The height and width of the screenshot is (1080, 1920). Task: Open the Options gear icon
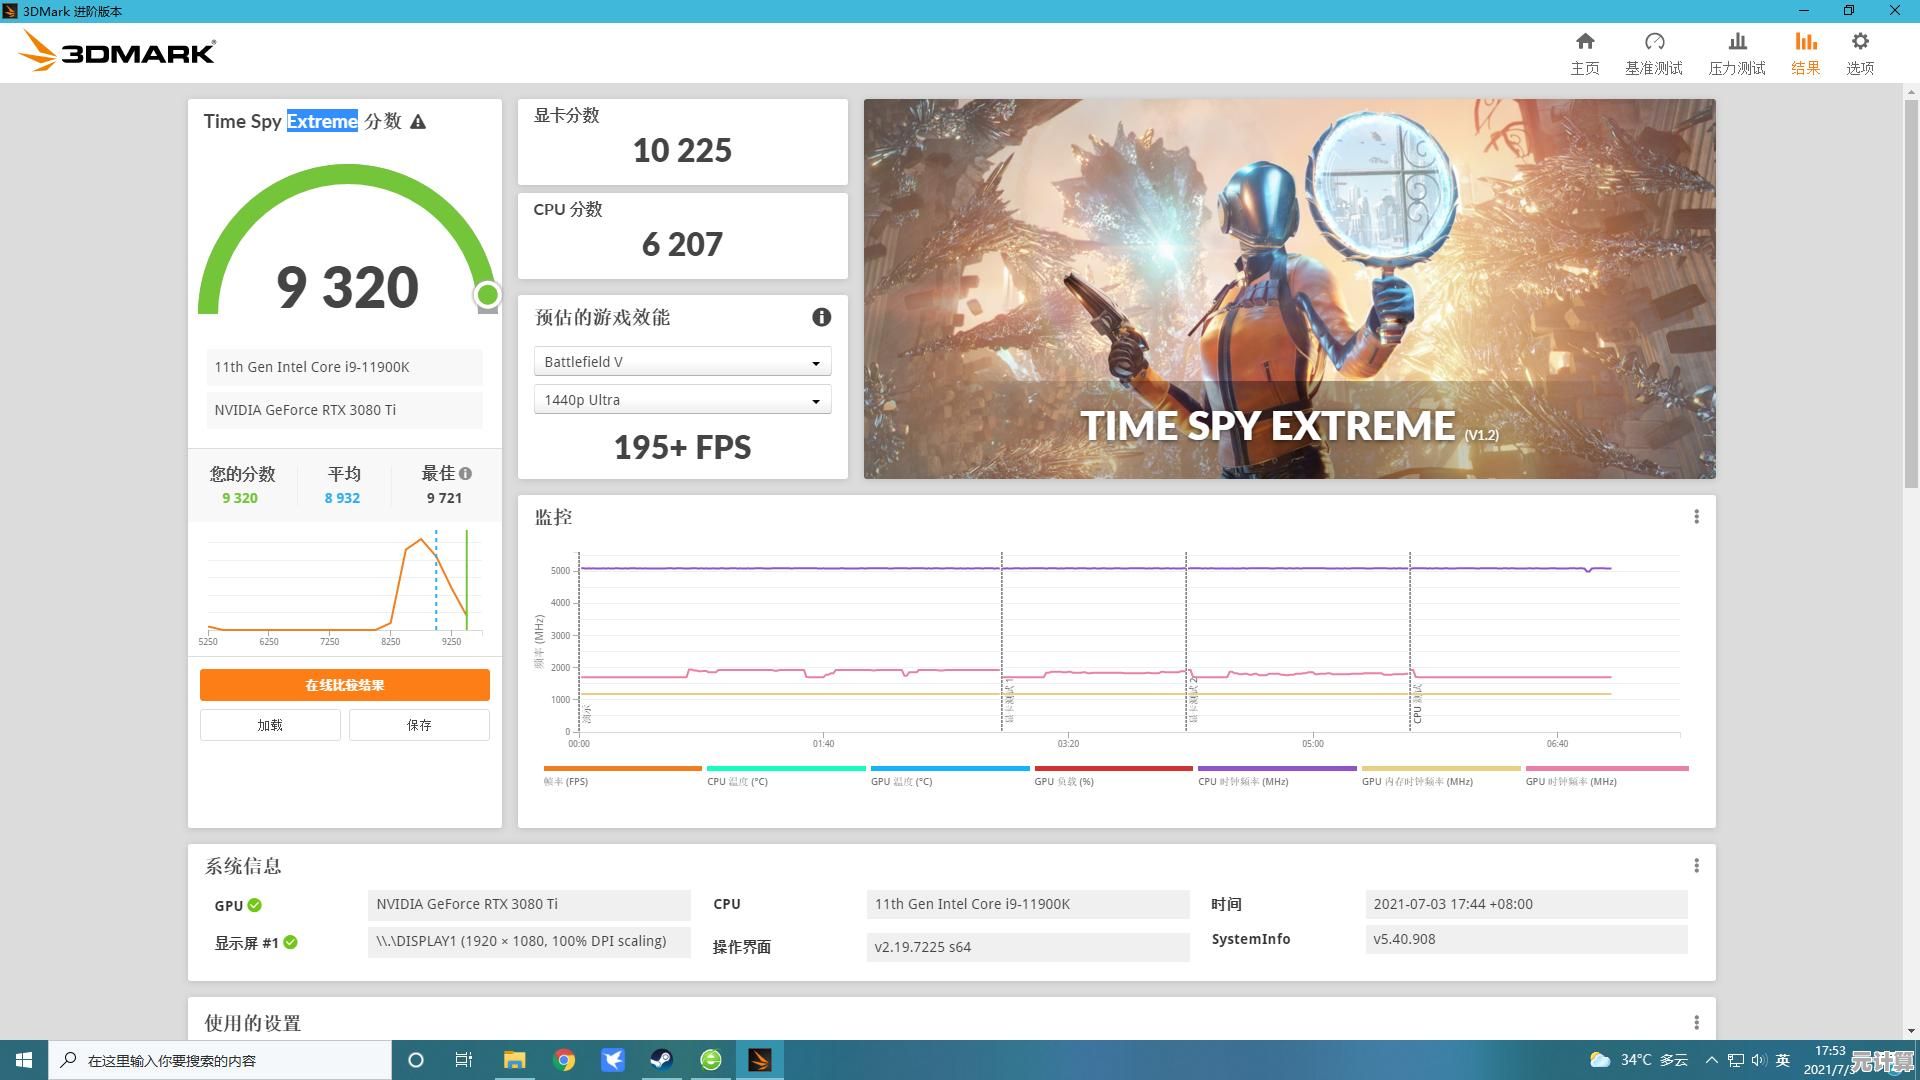click(1859, 42)
